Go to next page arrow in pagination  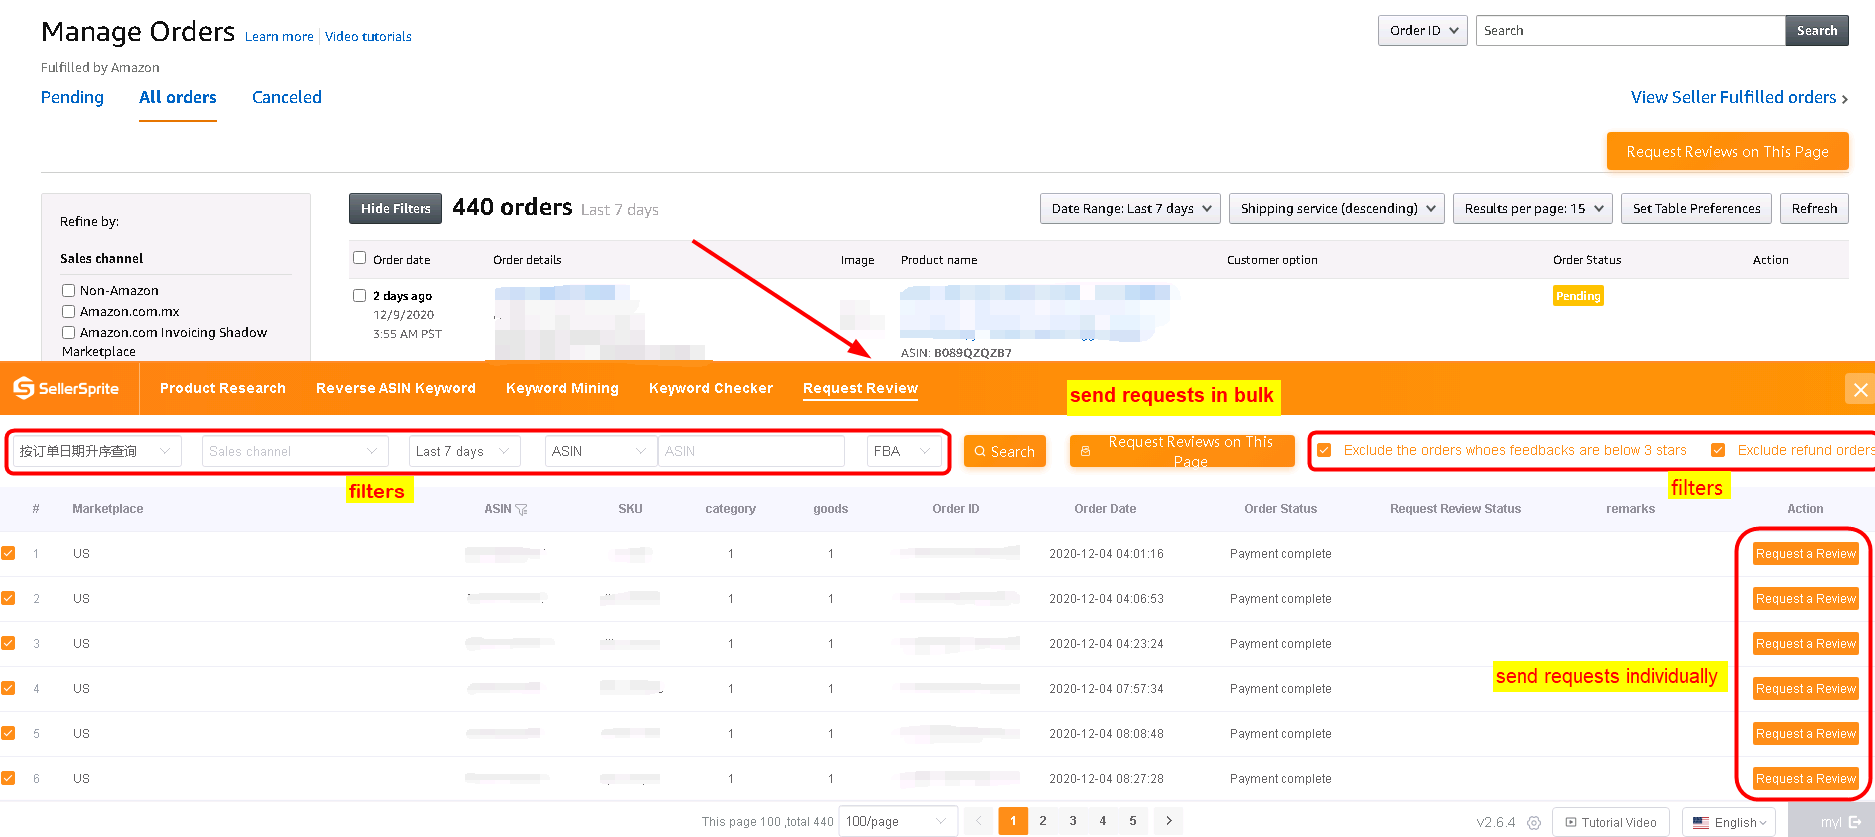[x=1169, y=821]
